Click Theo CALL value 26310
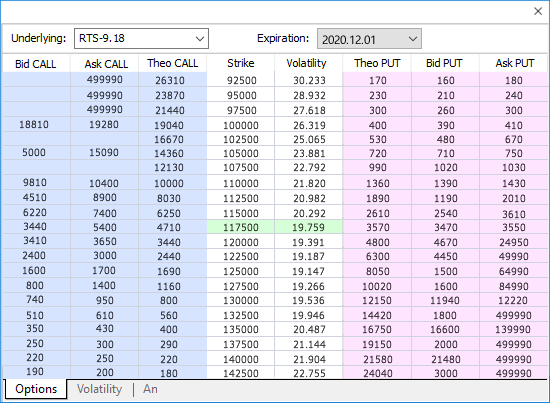This screenshot has height=403, width=550. click(170, 80)
